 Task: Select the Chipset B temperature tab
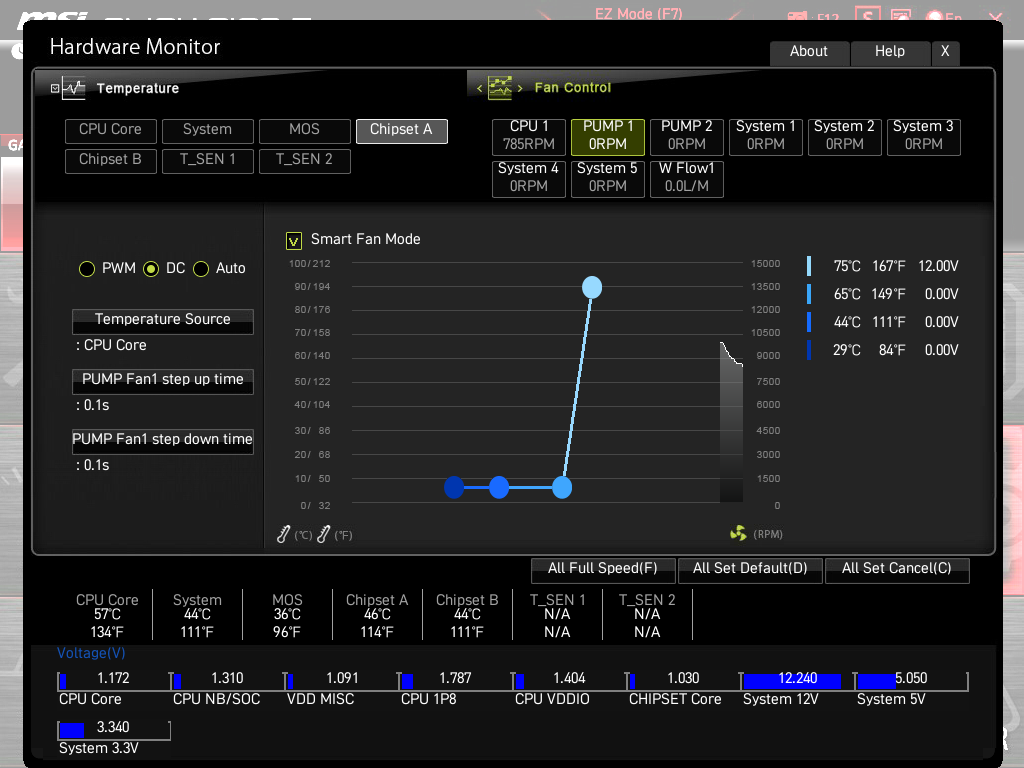pos(110,161)
